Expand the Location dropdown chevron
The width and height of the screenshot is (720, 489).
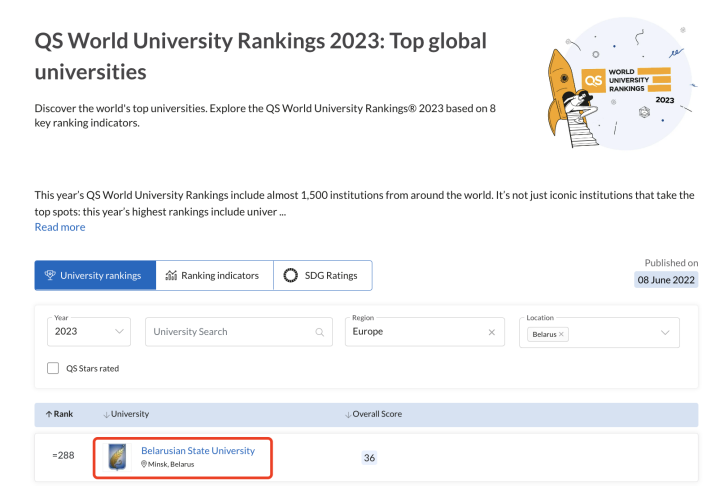[x=665, y=332]
